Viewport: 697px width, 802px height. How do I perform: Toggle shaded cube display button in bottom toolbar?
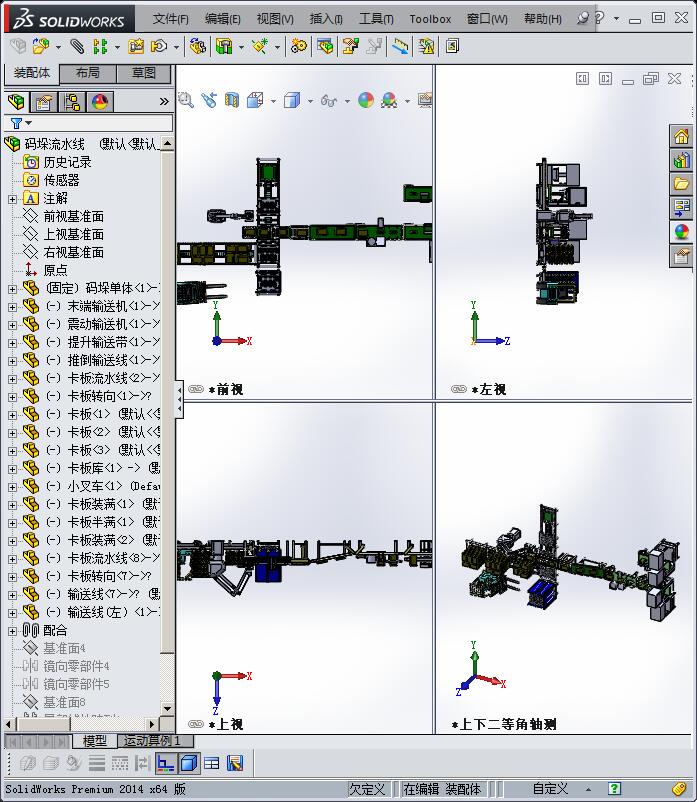point(189,764)
